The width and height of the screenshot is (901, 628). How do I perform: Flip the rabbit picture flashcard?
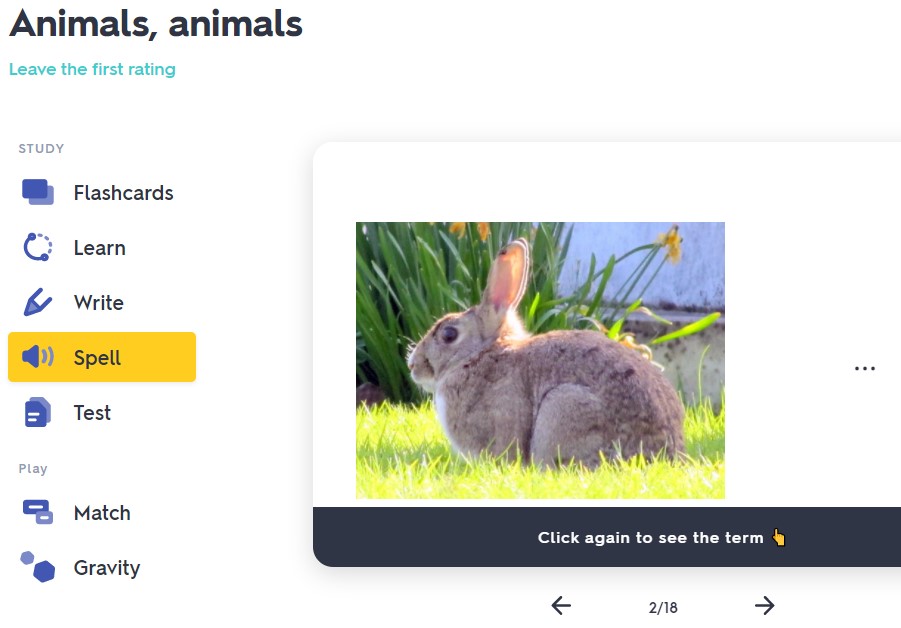point(540,360)
